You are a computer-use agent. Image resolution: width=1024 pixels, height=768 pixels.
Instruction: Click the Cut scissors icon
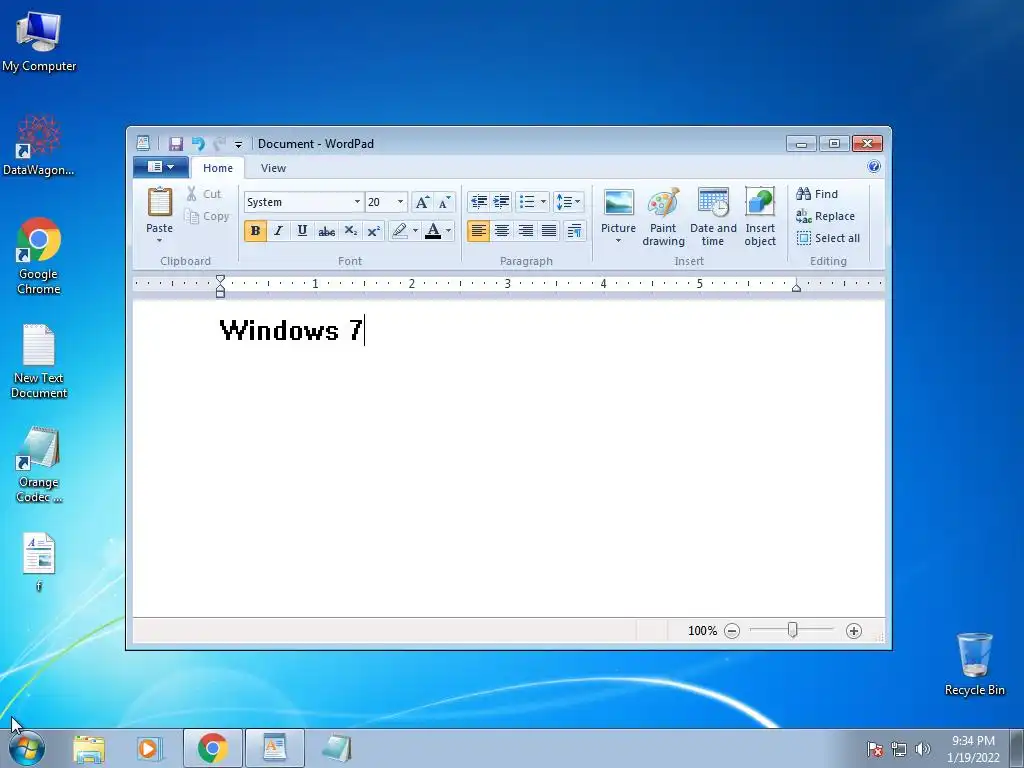191,194
